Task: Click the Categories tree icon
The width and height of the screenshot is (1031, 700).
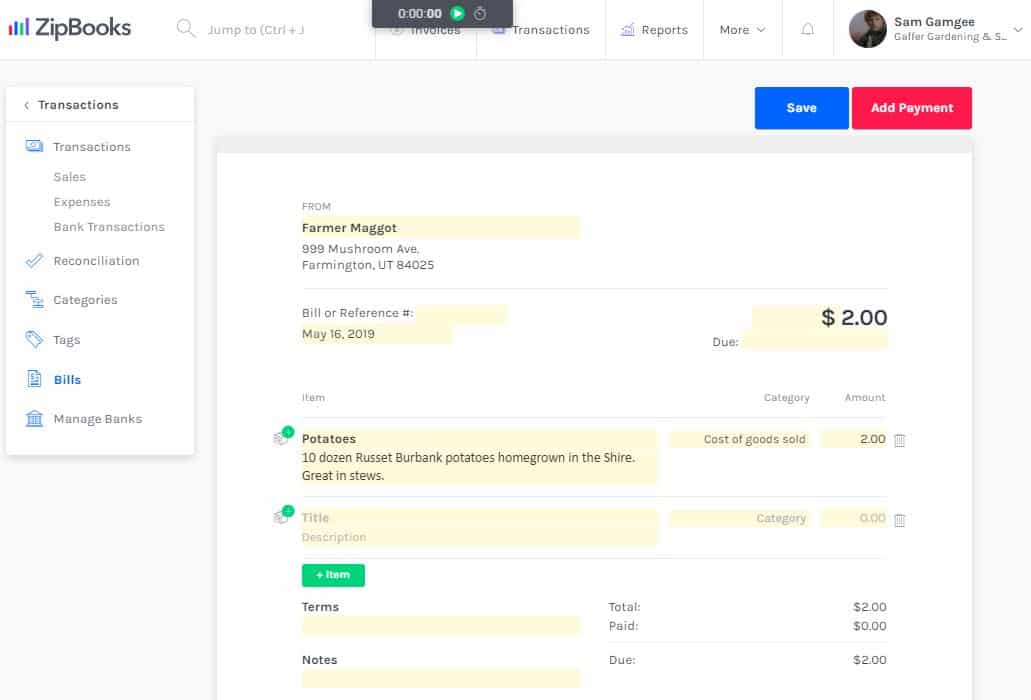Action: point(34,300)
